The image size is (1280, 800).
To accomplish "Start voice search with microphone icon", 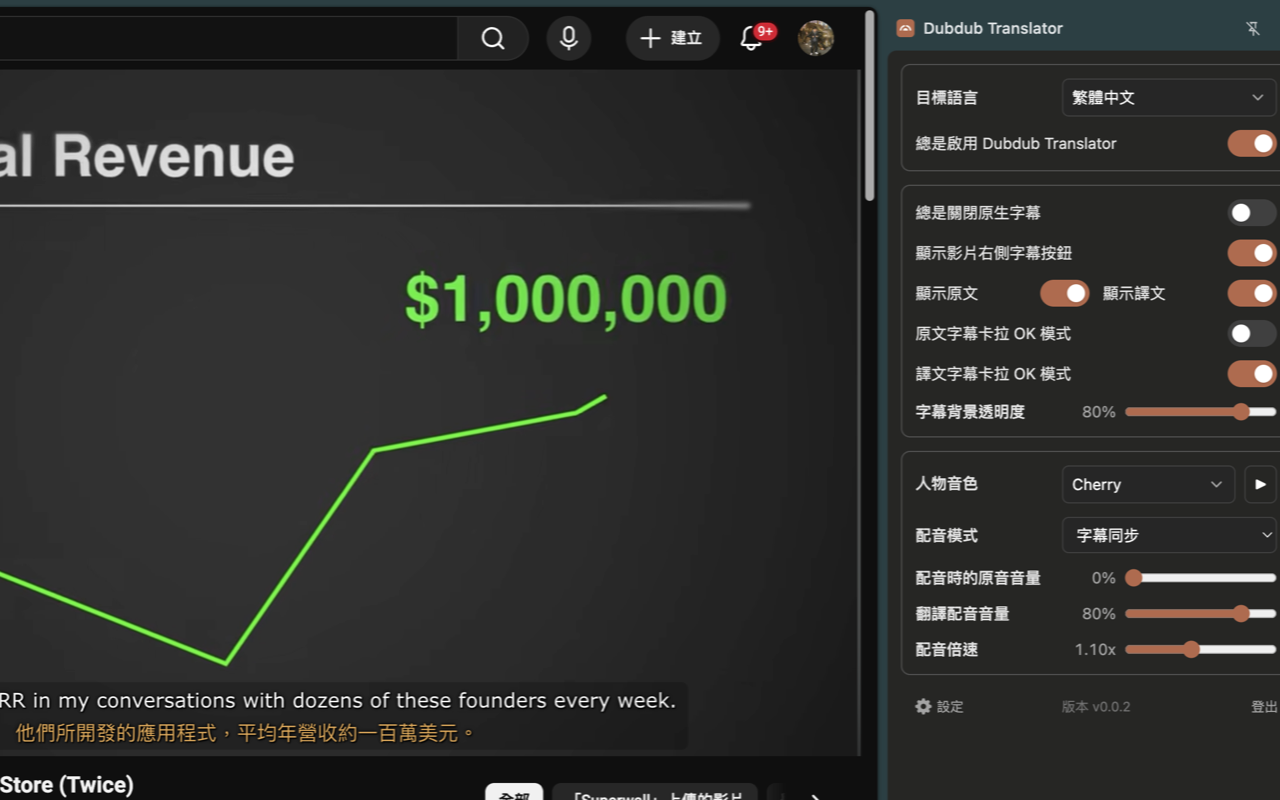I will (x=569, y=38).
